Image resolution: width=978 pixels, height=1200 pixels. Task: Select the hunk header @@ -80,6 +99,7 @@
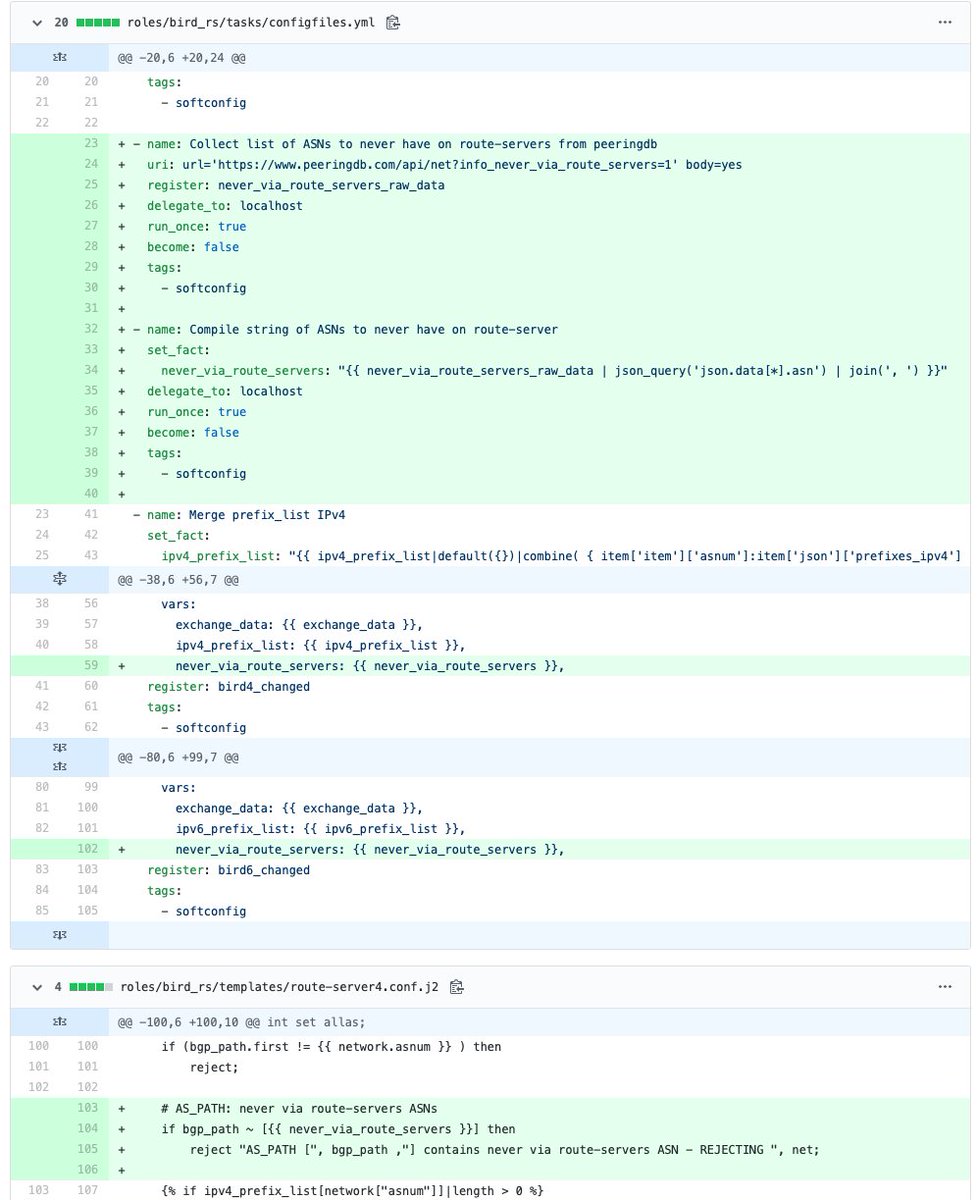(x=179, y=758)
